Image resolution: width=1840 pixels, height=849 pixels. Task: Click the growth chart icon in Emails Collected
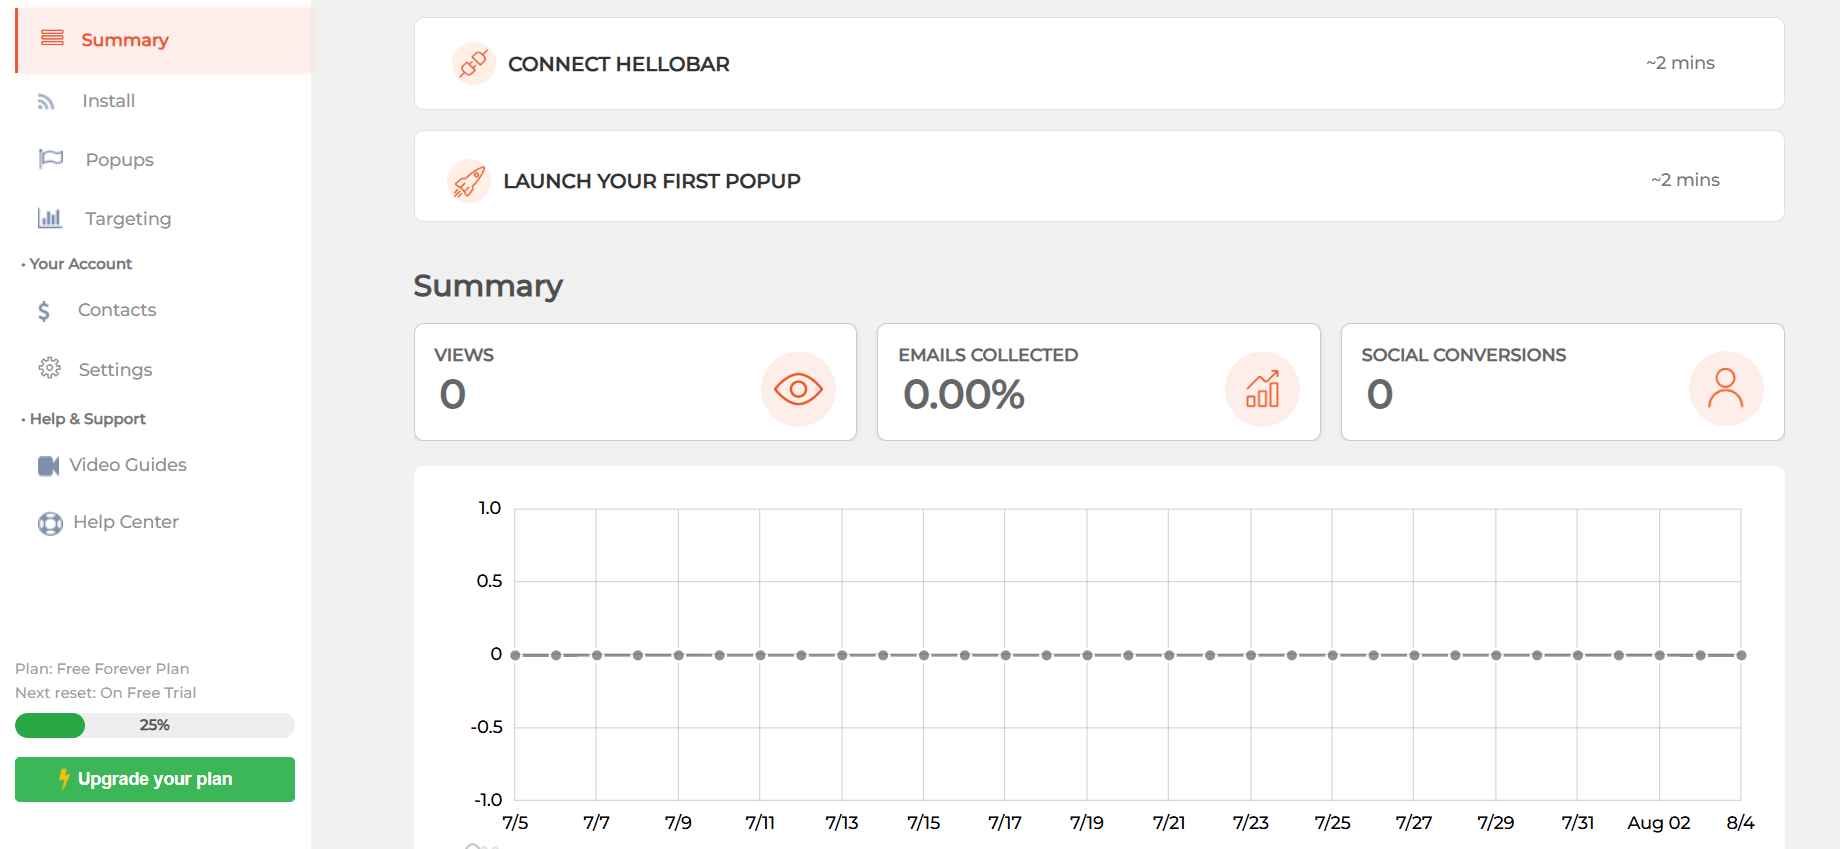1262,389
